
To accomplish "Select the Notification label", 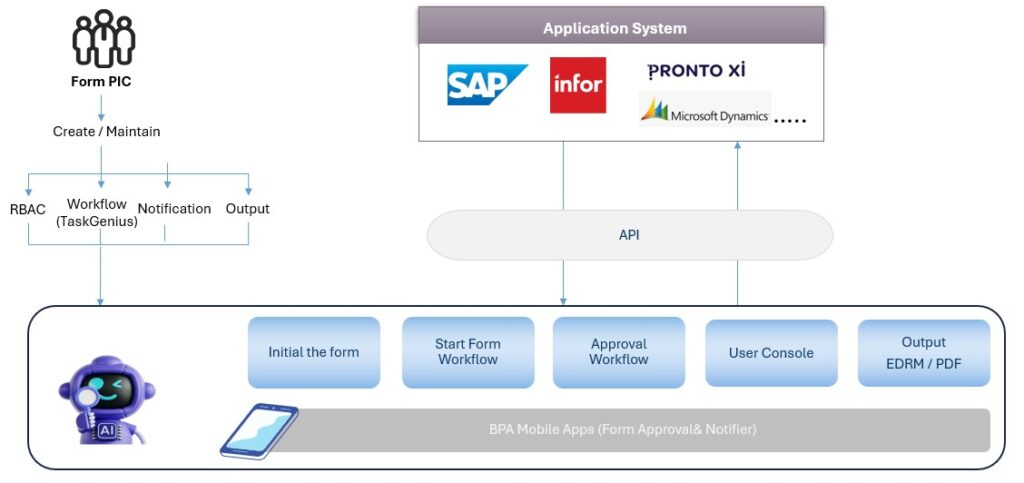I will 174,209.
